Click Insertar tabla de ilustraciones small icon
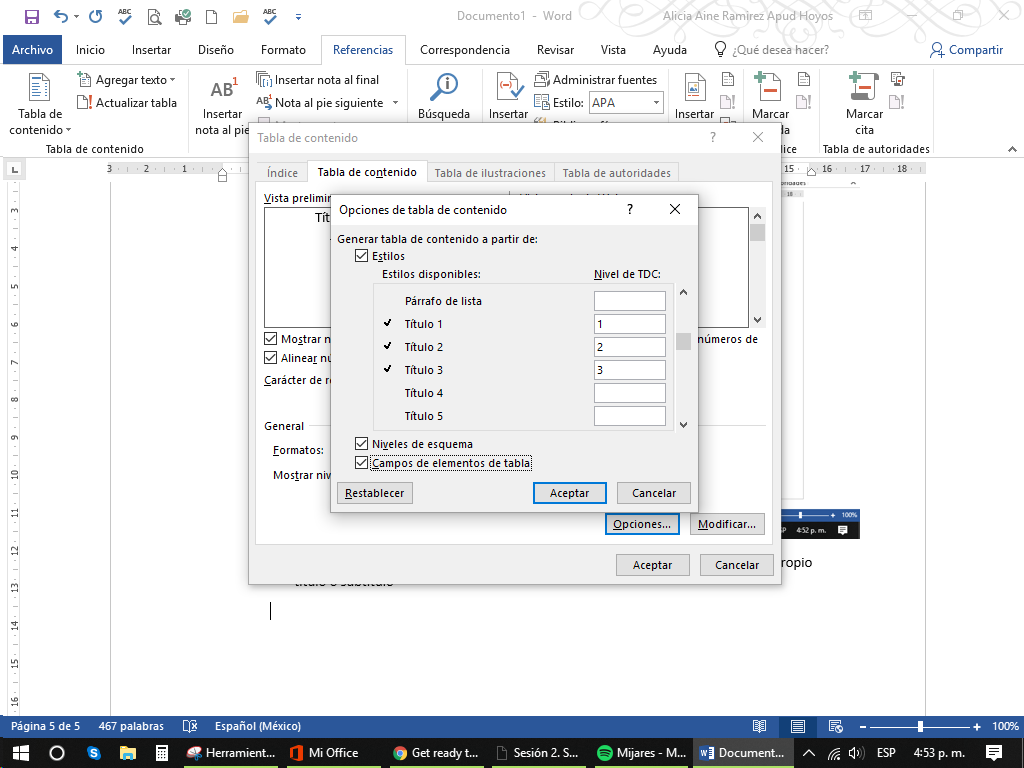 728,80
